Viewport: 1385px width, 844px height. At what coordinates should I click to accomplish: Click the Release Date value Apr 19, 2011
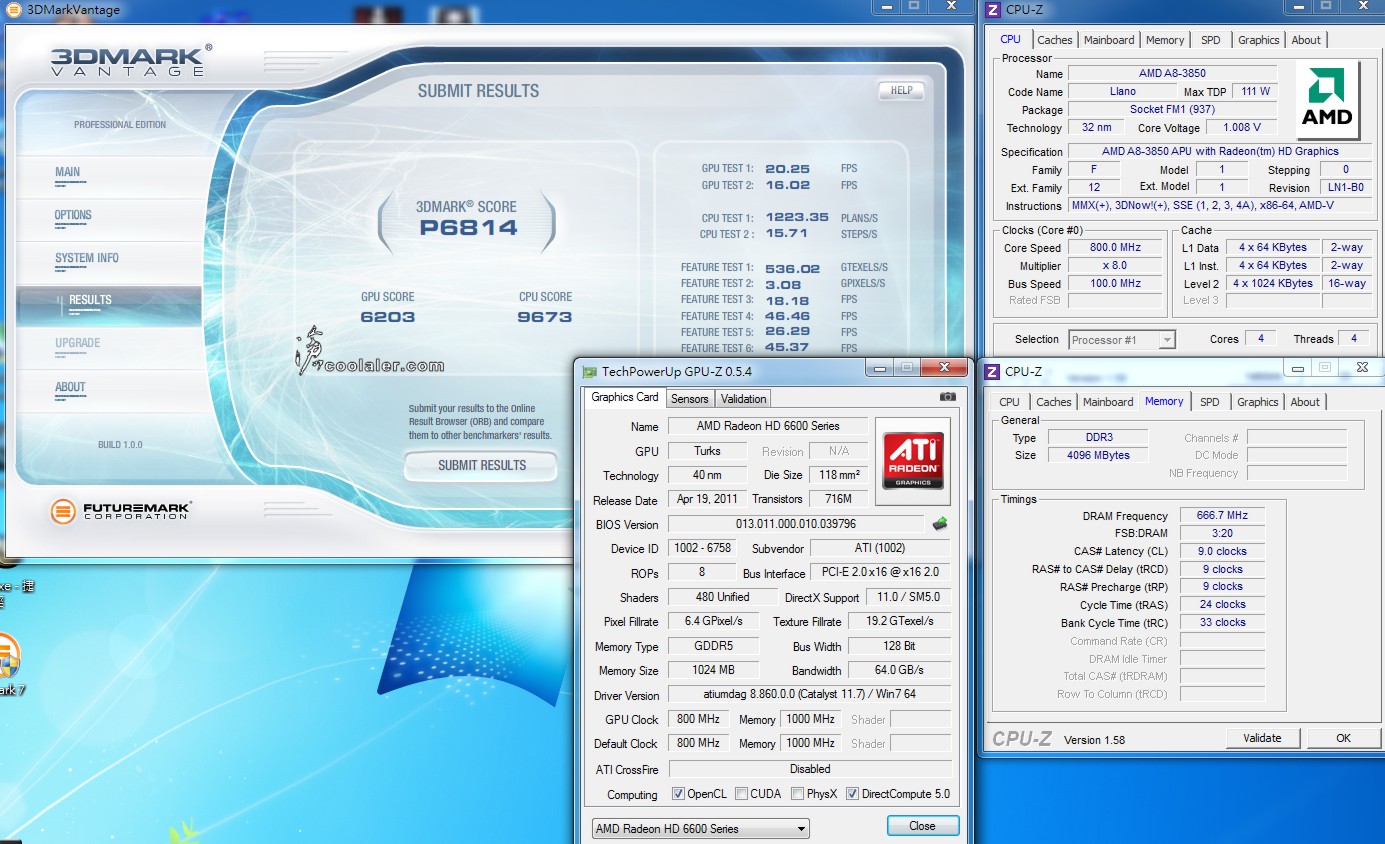(x=708, y=499)
